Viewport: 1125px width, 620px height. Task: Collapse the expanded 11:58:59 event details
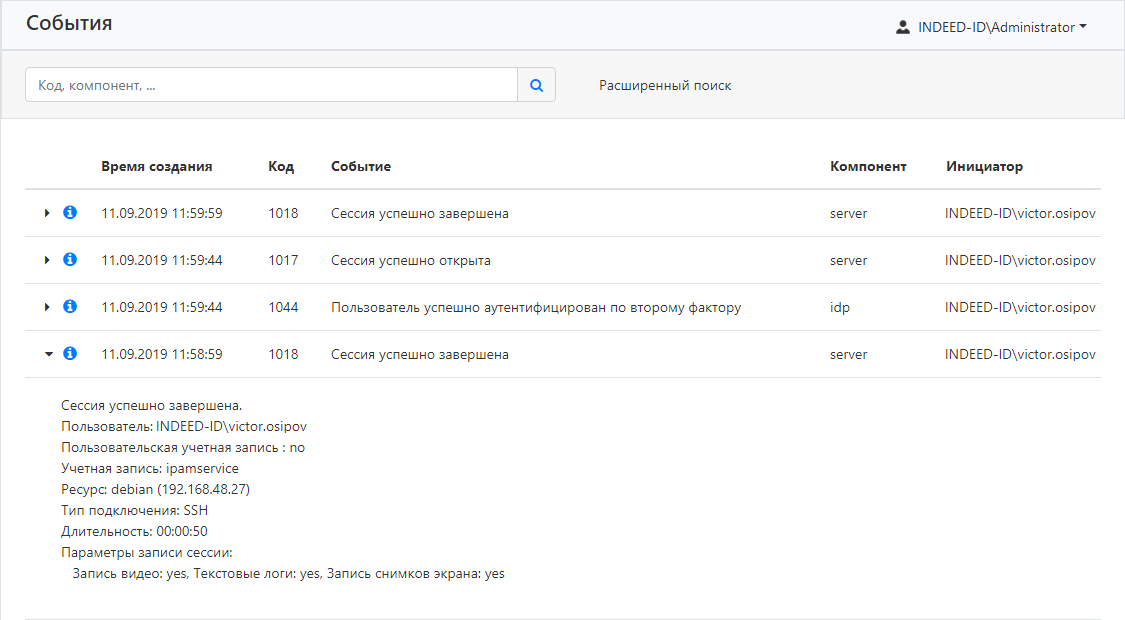click(47, 354)
